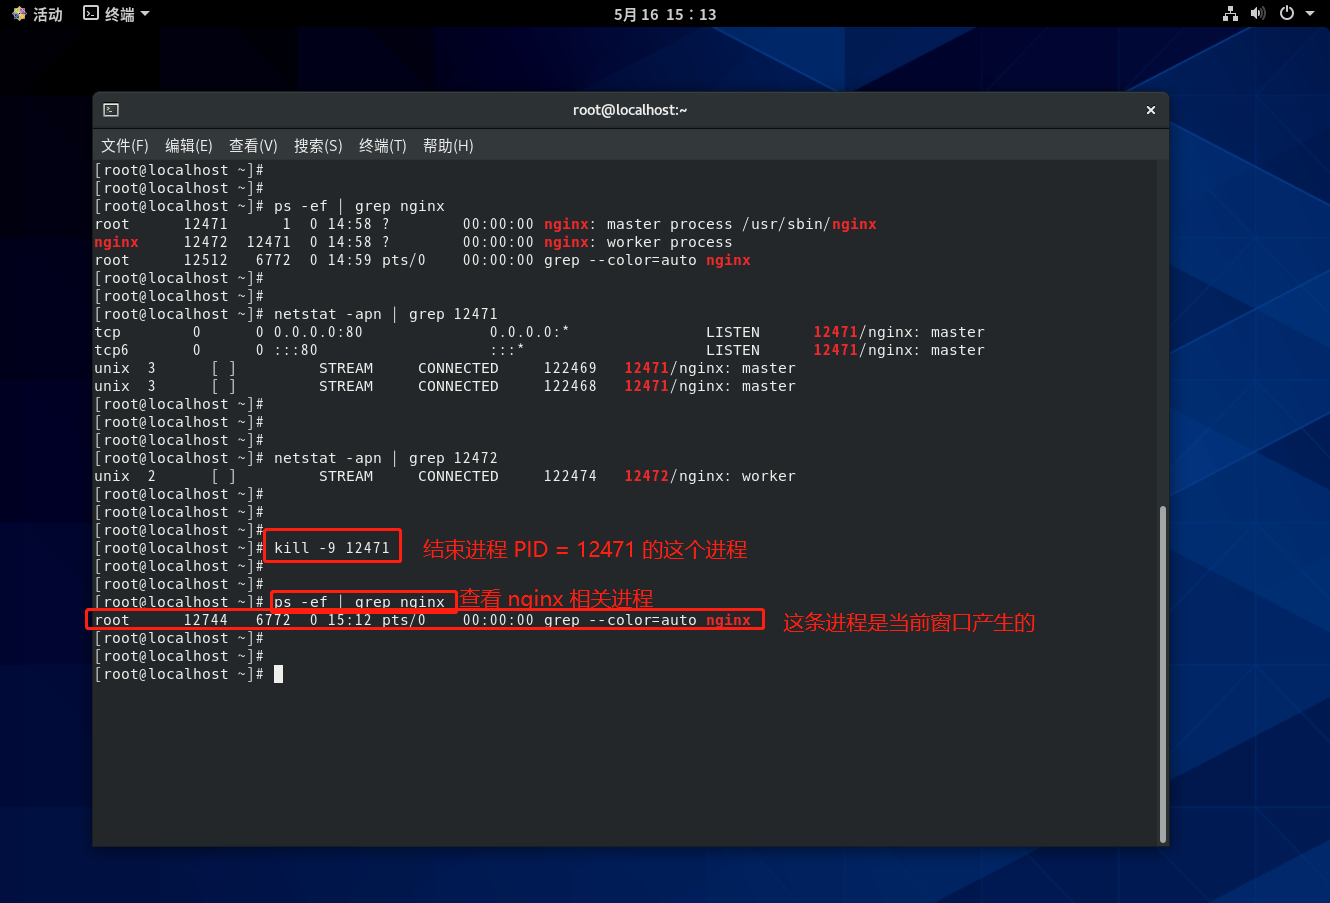
Task: Click the GNOME foot icon beside 活动
Action: click(19, 14)
